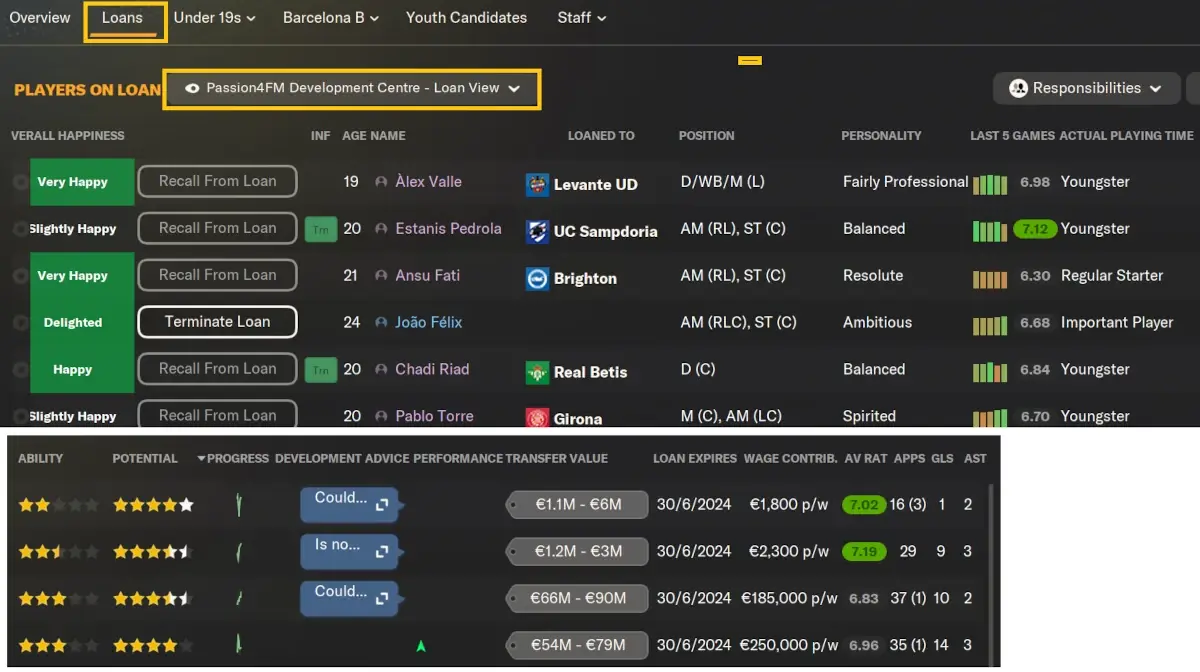Toggle row selector for Estanis Pedrola
1200x672 pixels.
[x=20, y=229]
